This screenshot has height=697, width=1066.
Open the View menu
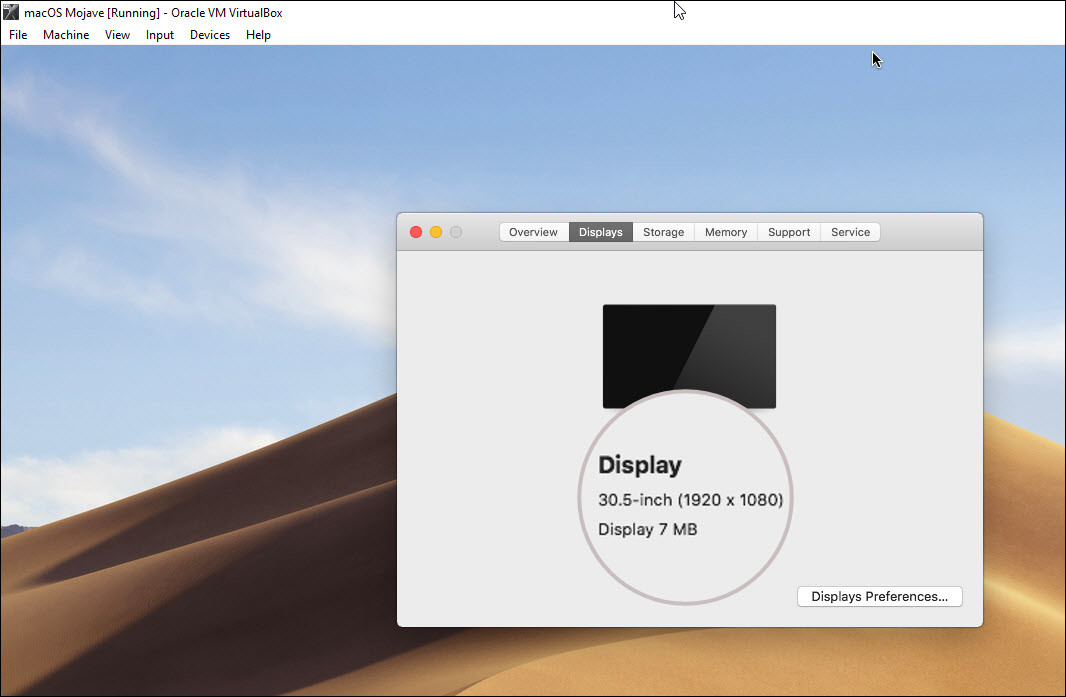click(x=117, y=35)
